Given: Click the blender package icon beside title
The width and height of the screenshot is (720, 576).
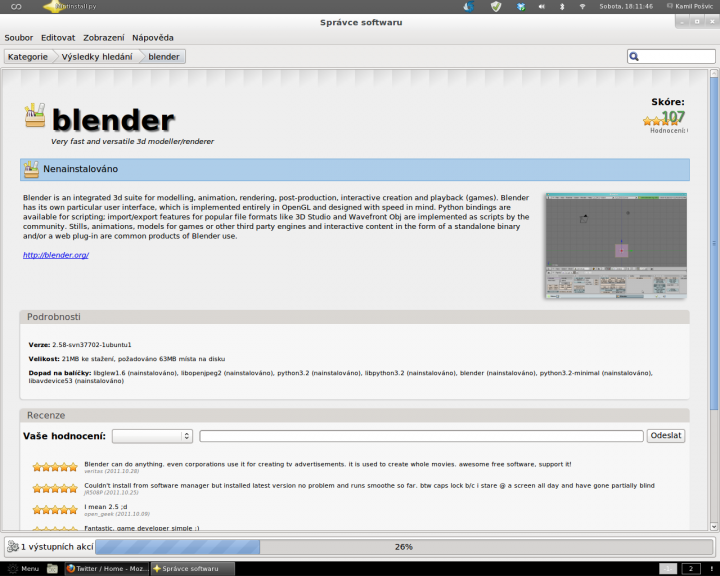Looking at the screenshot, I should [35, 115].
